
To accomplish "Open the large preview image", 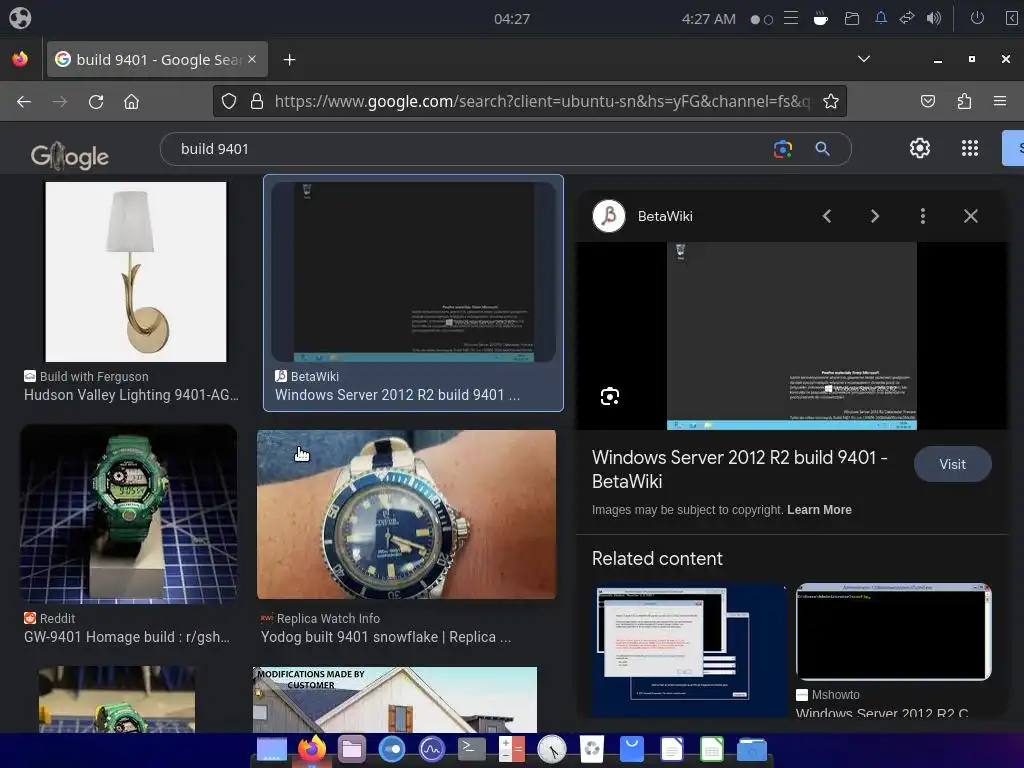I will click(792, 336).
